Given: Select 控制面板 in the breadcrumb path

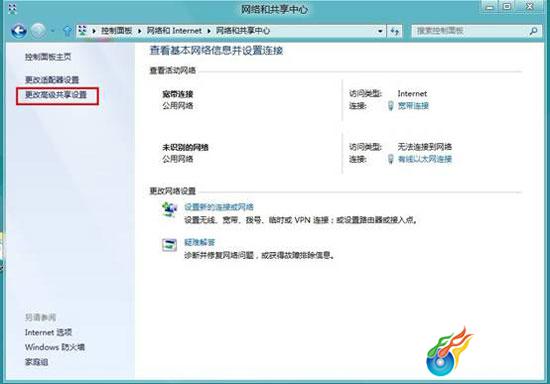Looking at the screenshot, I should (x=116, y=31).
